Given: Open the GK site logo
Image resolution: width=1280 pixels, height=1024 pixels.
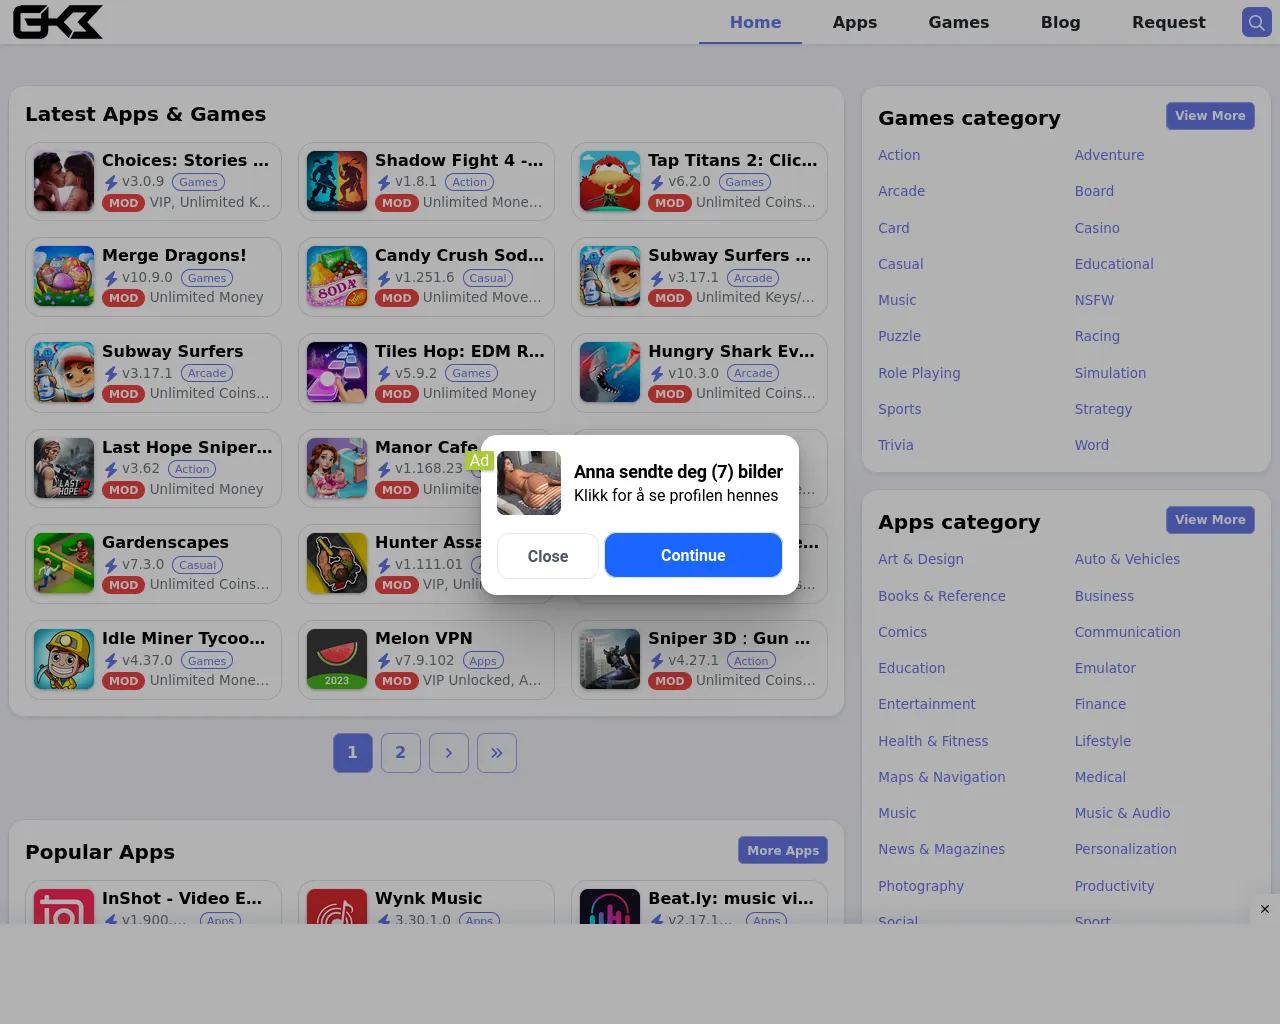Looking at the screenshot, I should (x=58, y=22).
